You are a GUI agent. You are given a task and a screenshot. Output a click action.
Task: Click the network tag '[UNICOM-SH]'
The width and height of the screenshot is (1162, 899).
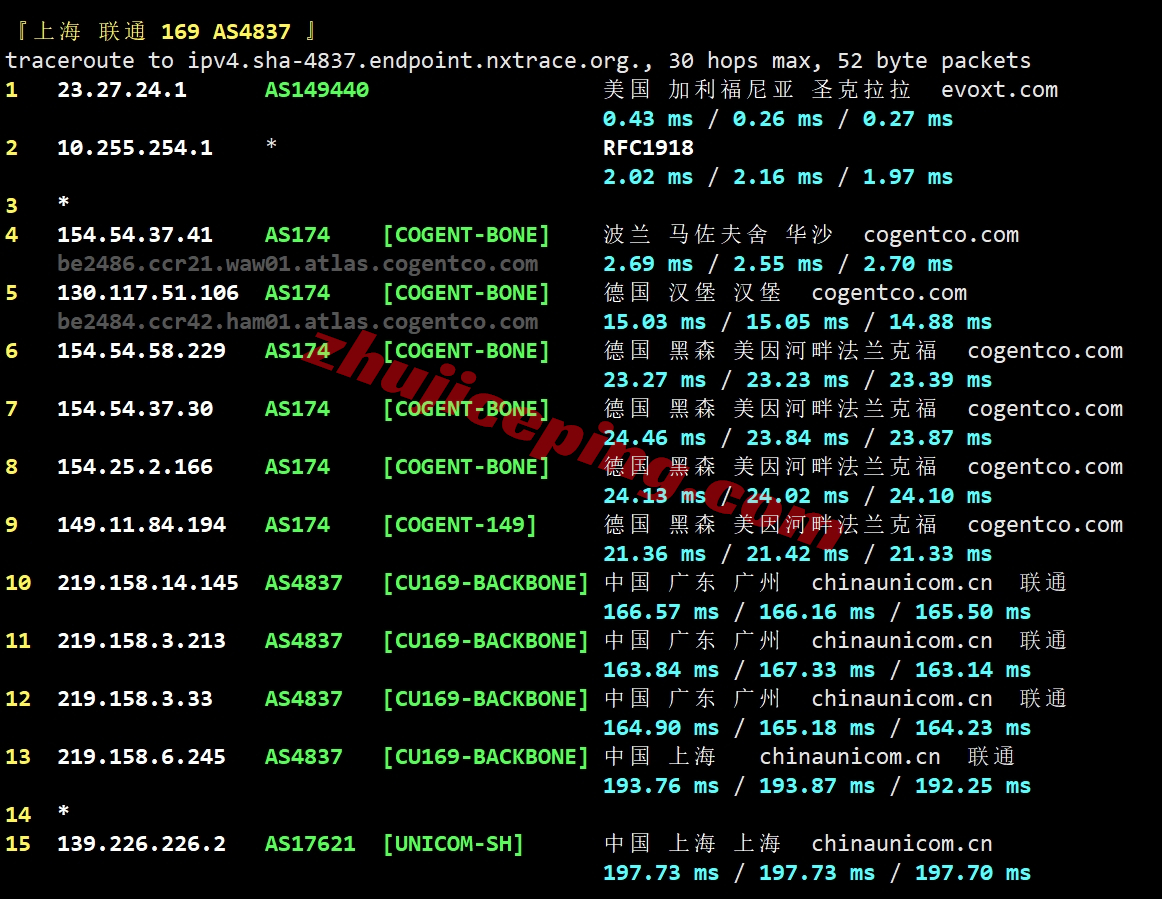[x=453, y=844]
